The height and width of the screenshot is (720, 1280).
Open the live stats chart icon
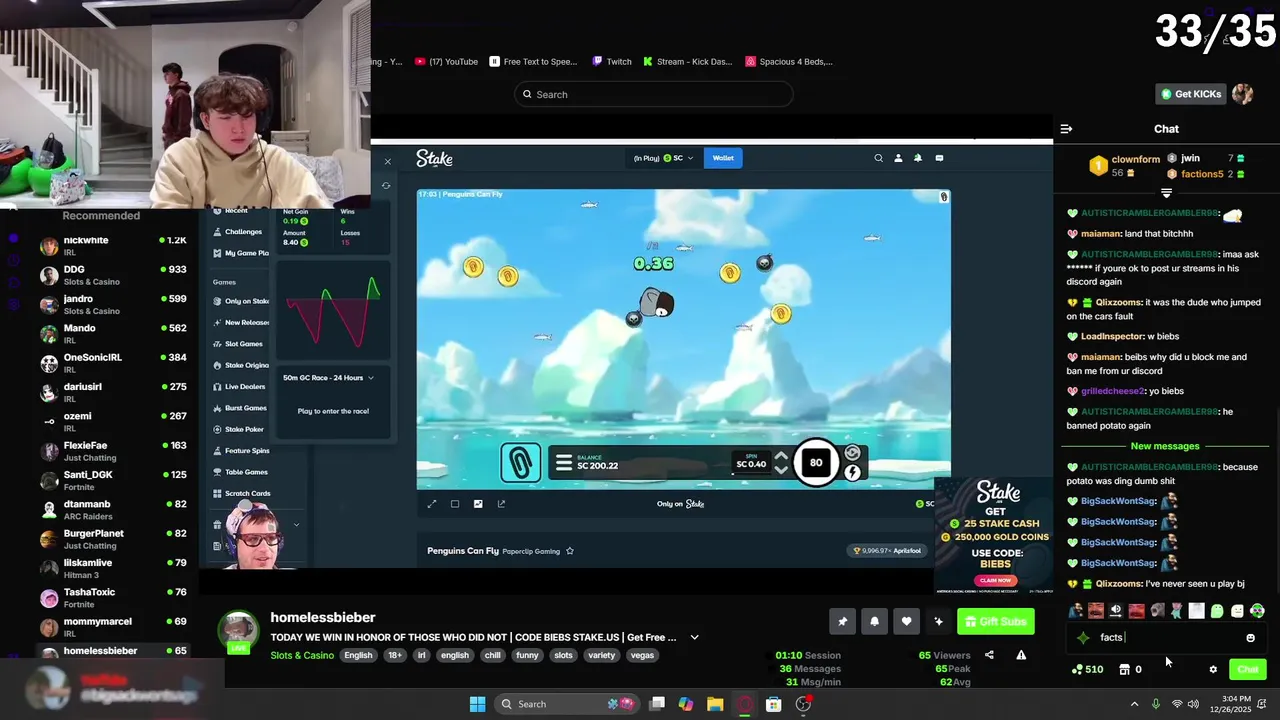(478, 504)
